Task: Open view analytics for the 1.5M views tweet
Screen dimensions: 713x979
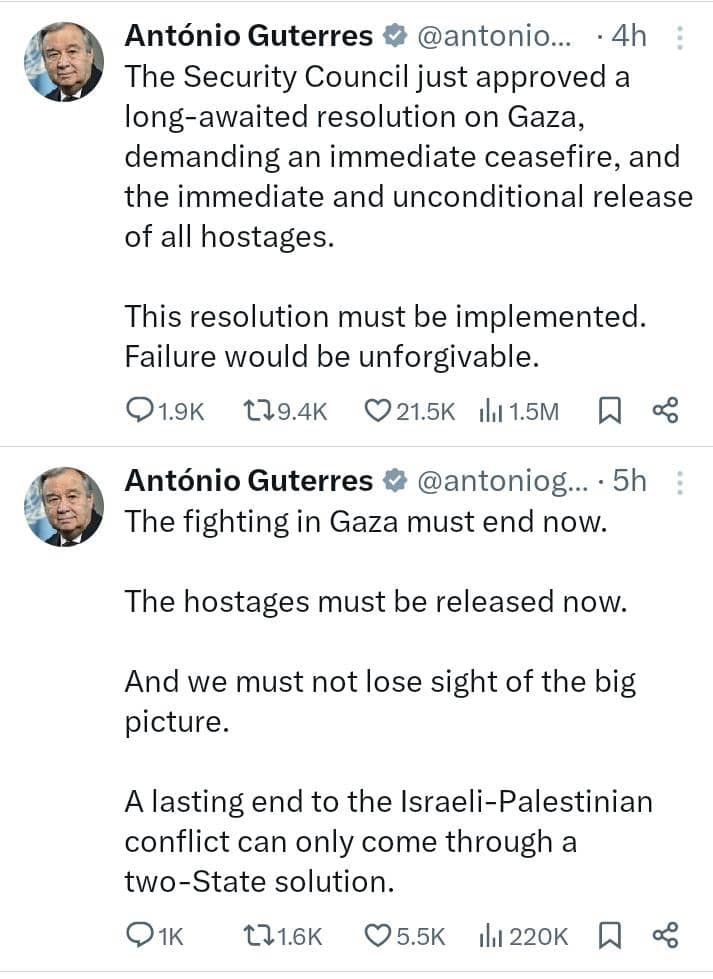Action: coord(491,410)
